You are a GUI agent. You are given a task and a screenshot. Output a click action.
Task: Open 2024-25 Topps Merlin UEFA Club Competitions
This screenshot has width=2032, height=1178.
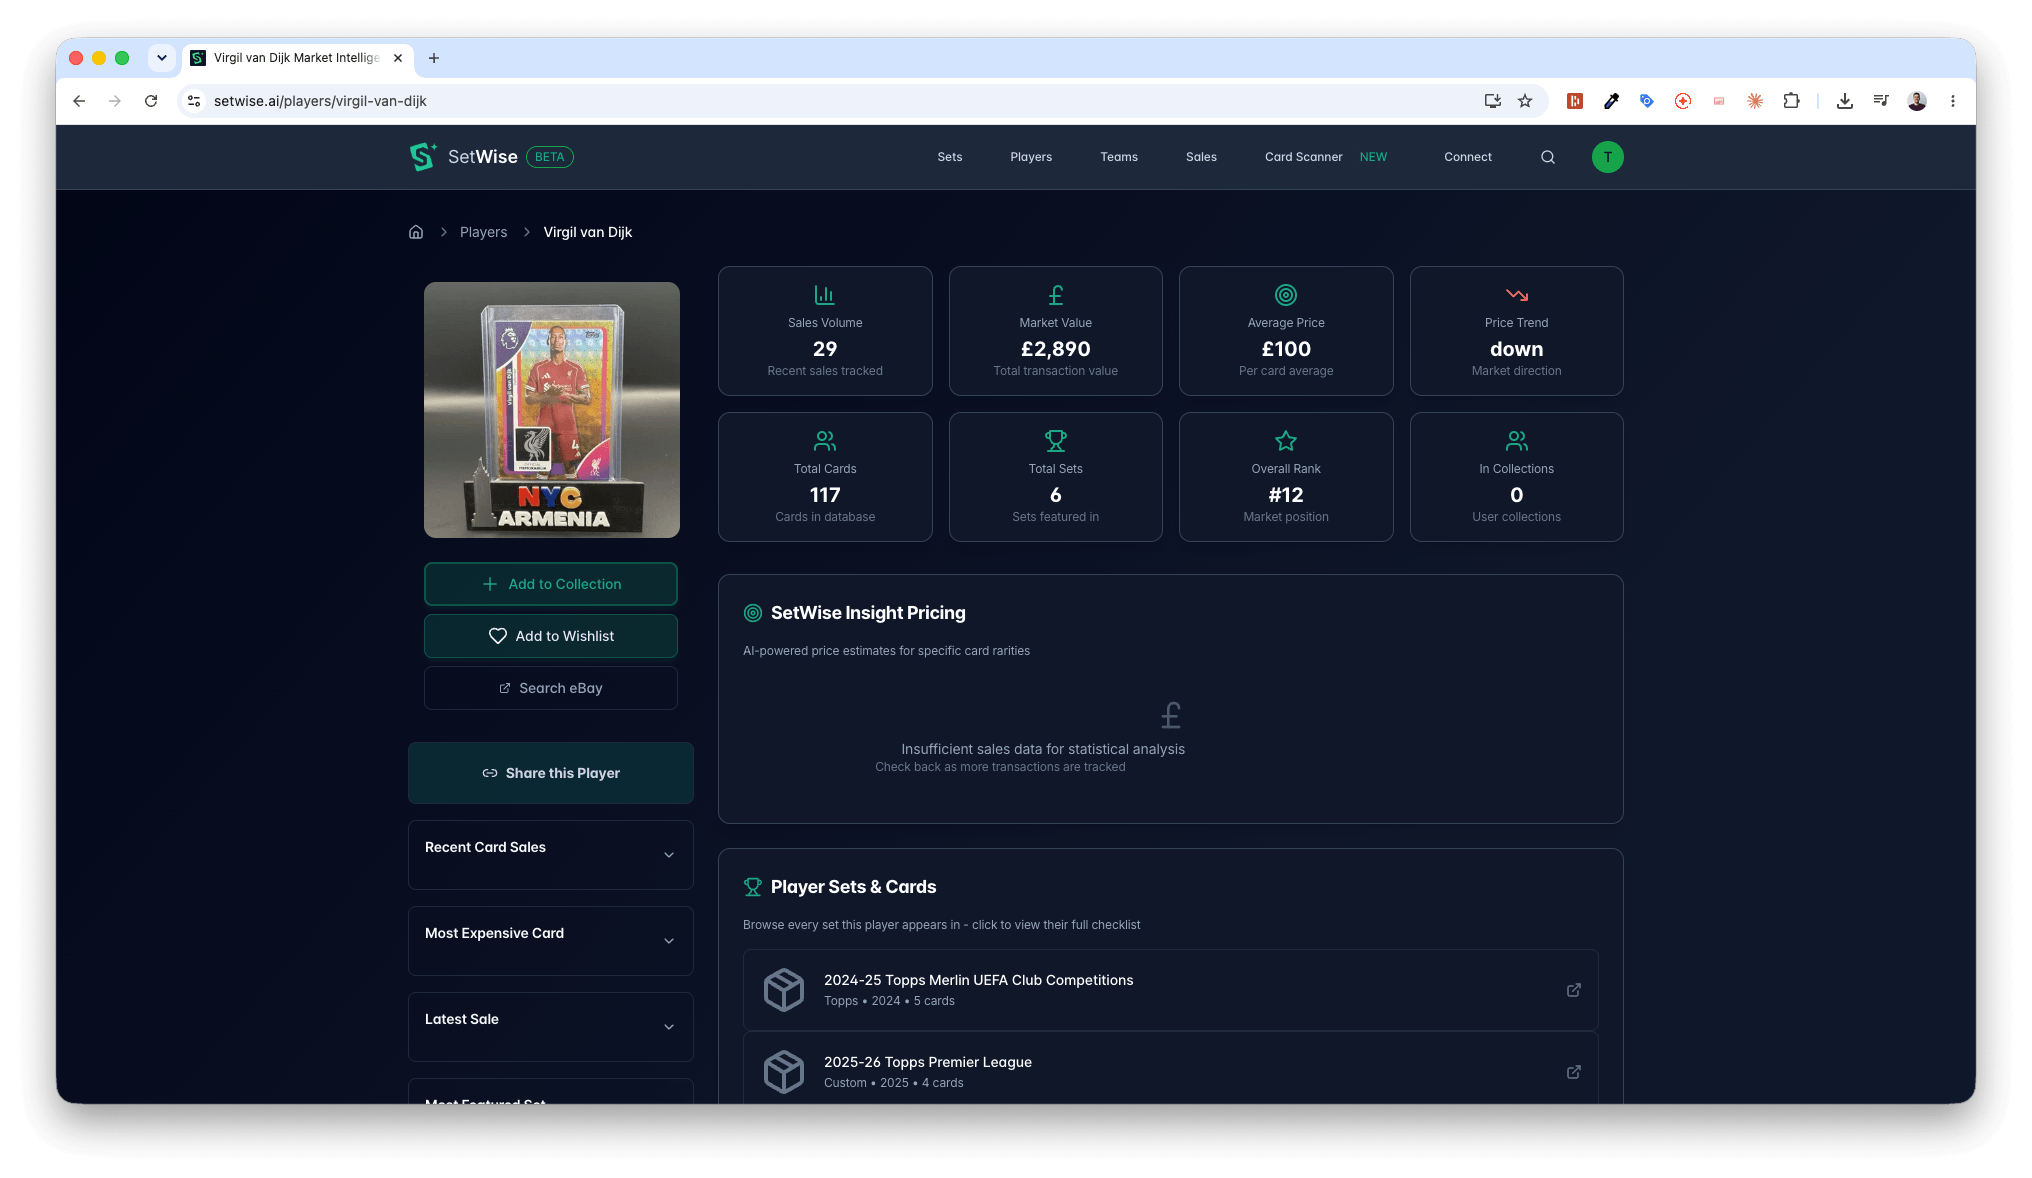pos(1170,990)
